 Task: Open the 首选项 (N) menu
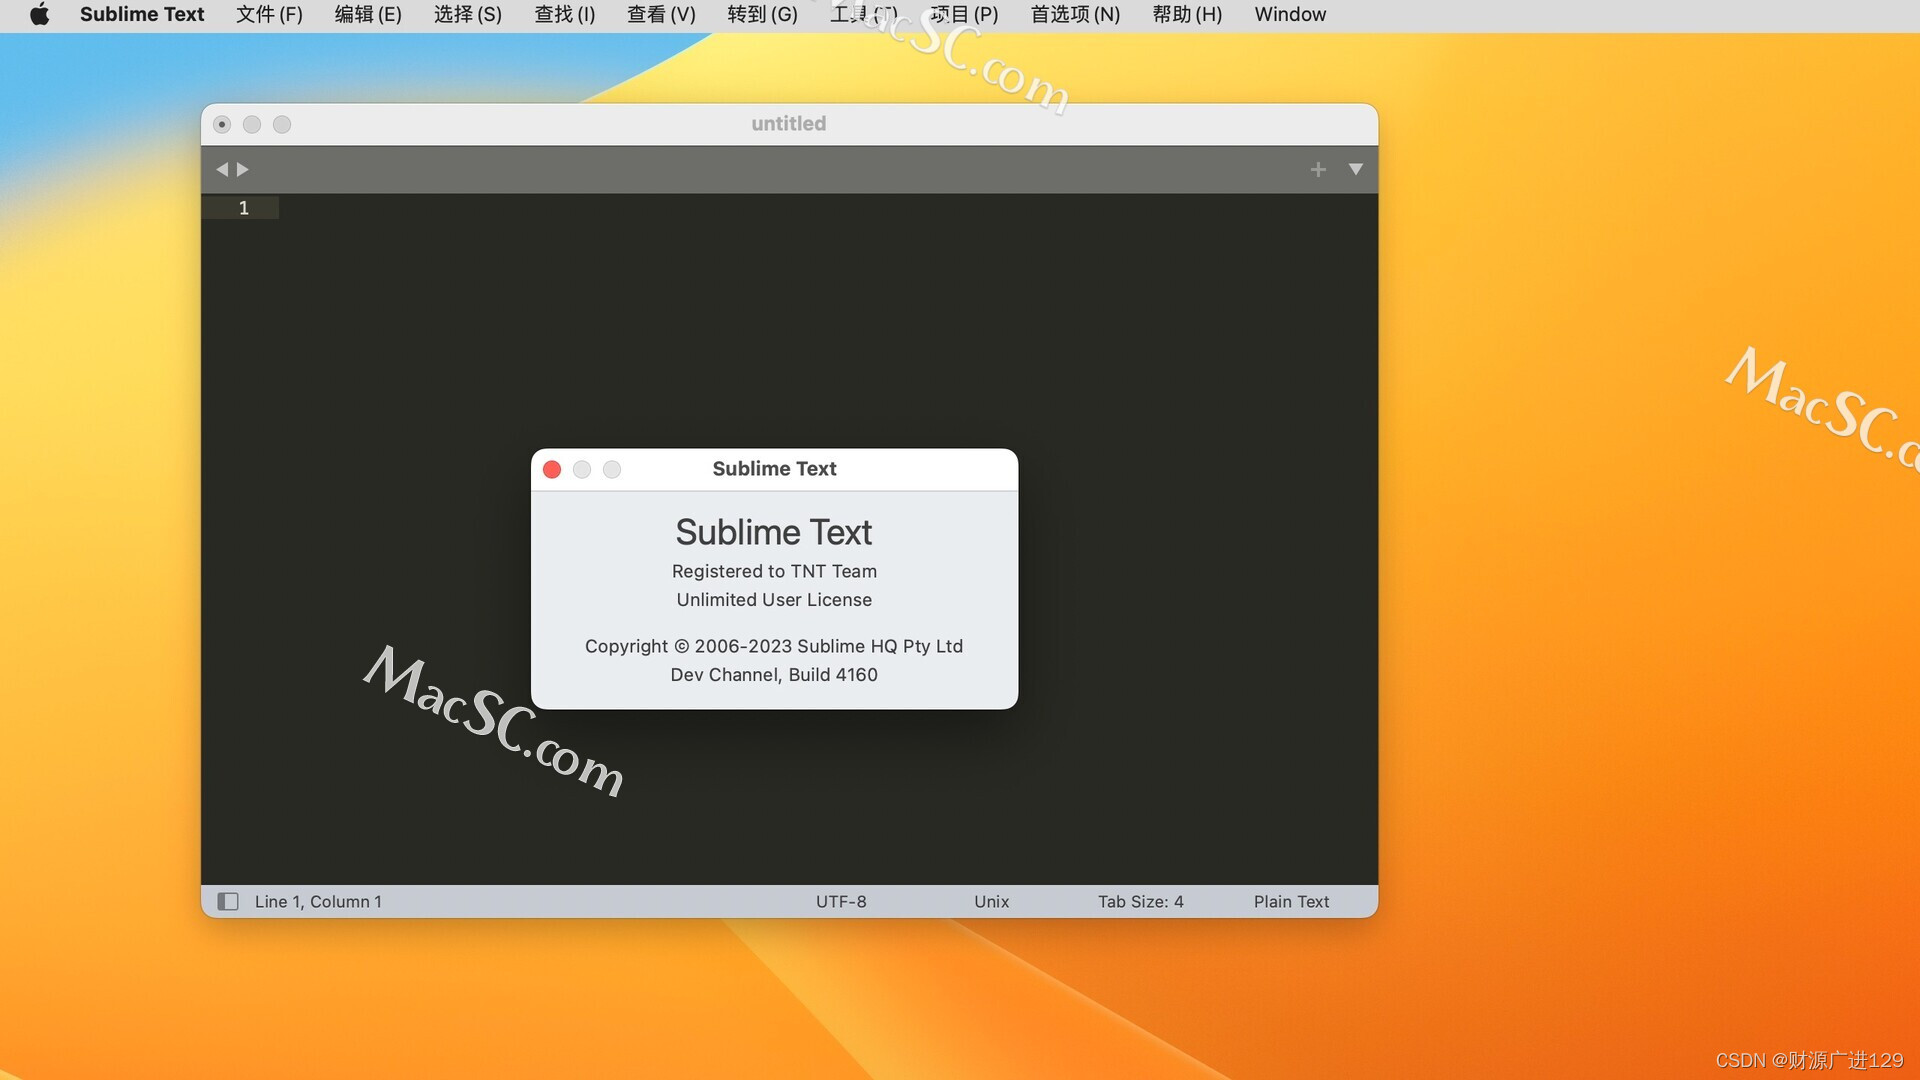click(1075, 14)
